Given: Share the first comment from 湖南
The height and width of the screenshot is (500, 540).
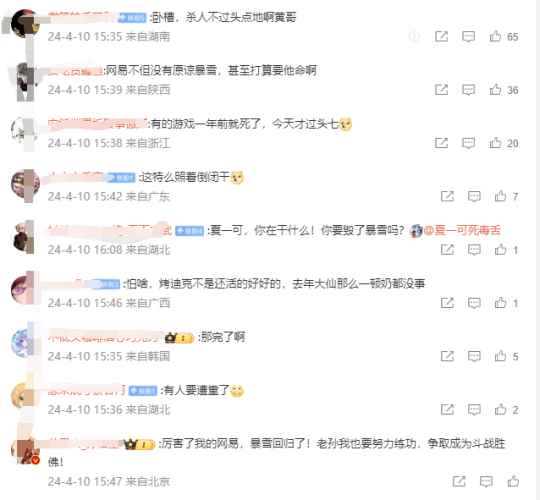Looking at the screenshot, I should 441,36.
